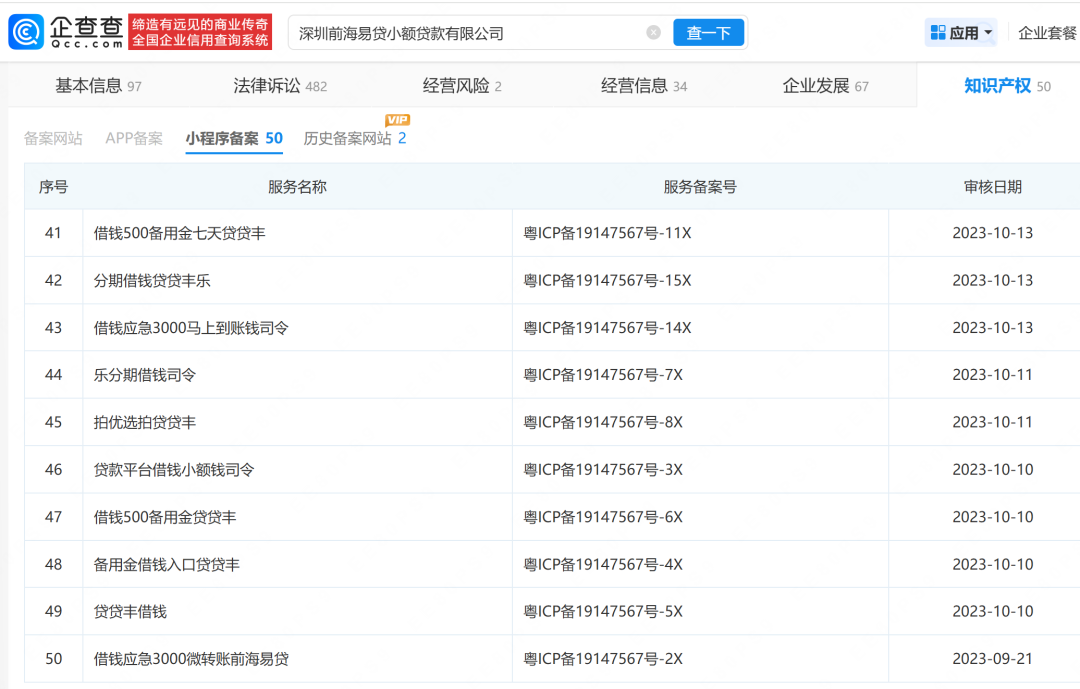Select service name 分期借钱贷贷丰乐
Image resolution: width=1080 pixels, height=689 pixels.
point(152,281)
